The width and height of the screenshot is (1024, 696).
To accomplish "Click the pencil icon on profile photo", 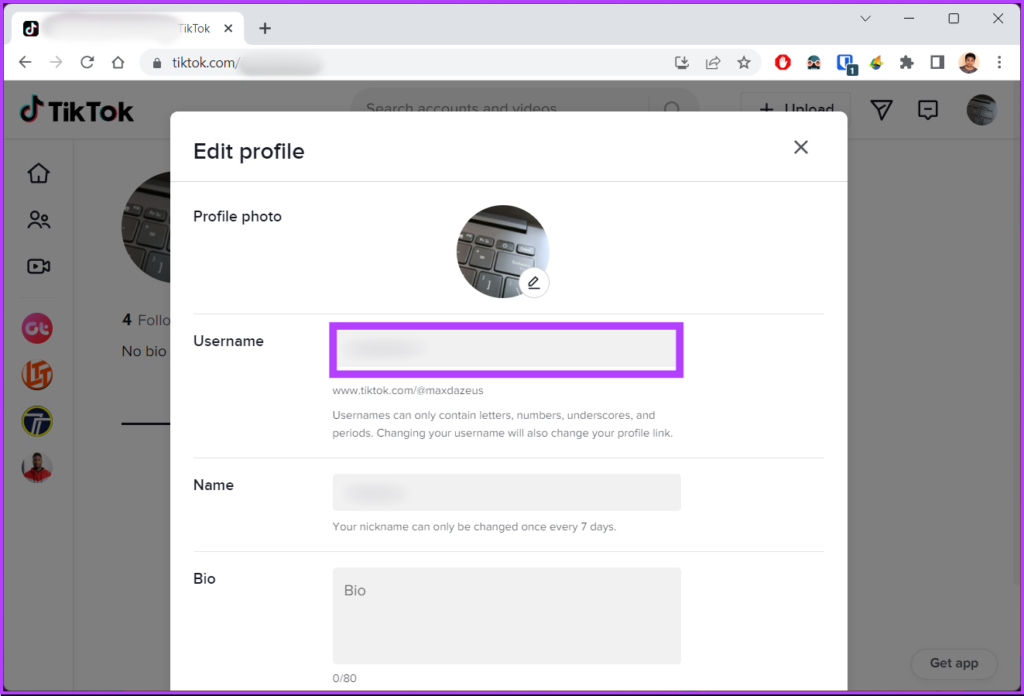I will coord(534,283).
